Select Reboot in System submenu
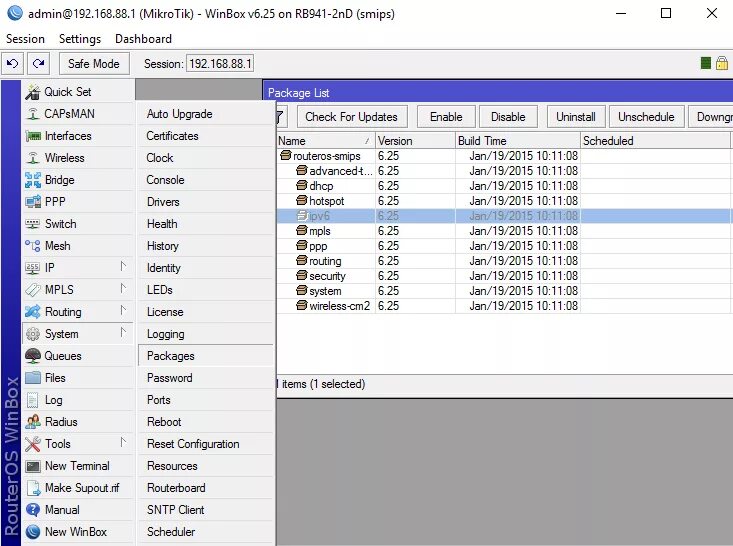 point(206,422)
